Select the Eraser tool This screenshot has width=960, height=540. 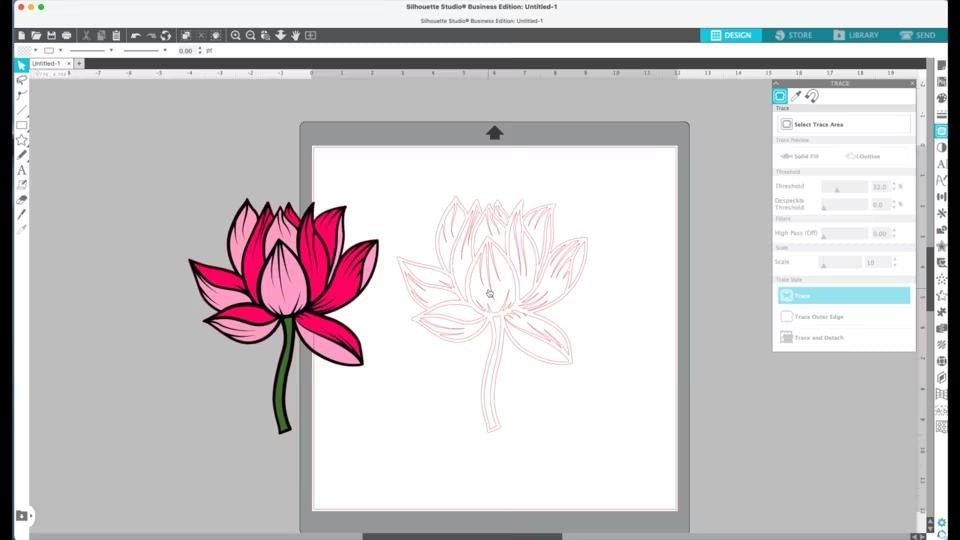coord(21,199)
